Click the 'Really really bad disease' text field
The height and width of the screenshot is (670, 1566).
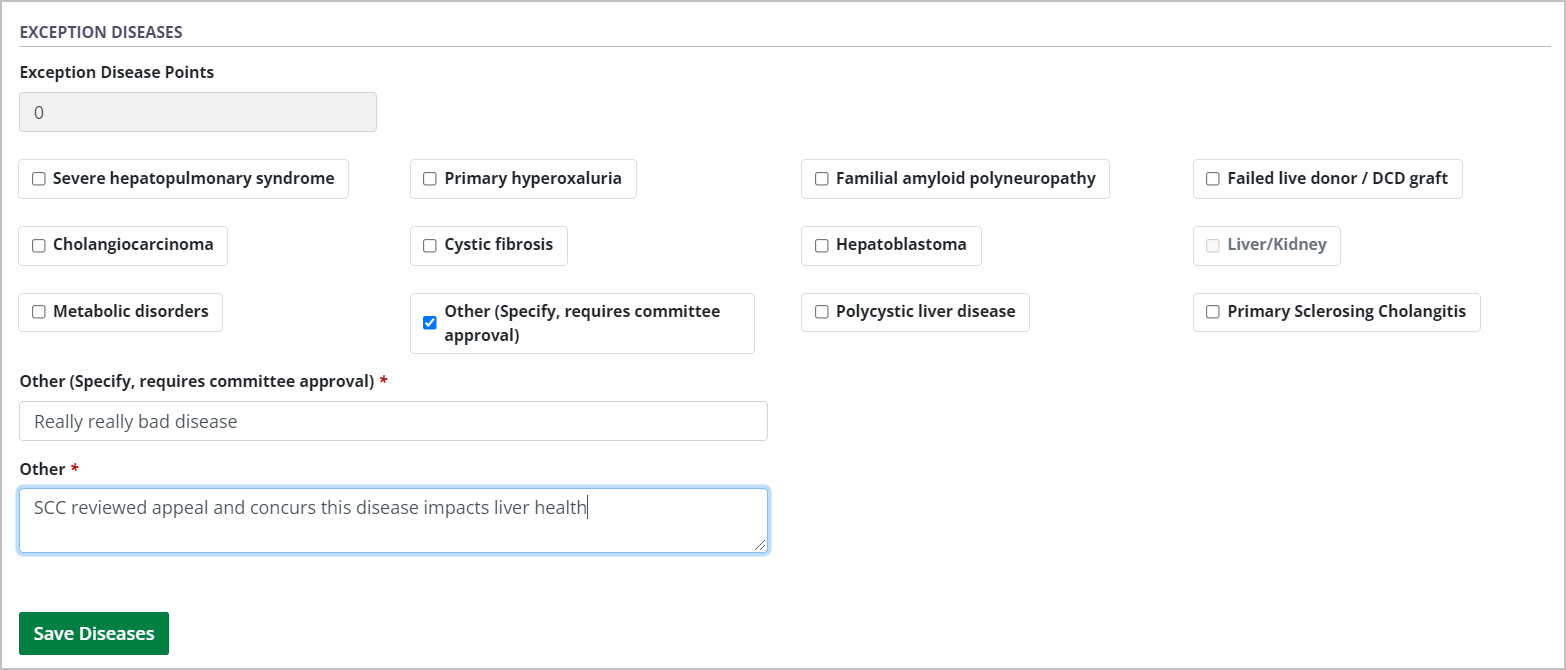tap(393, 420)
